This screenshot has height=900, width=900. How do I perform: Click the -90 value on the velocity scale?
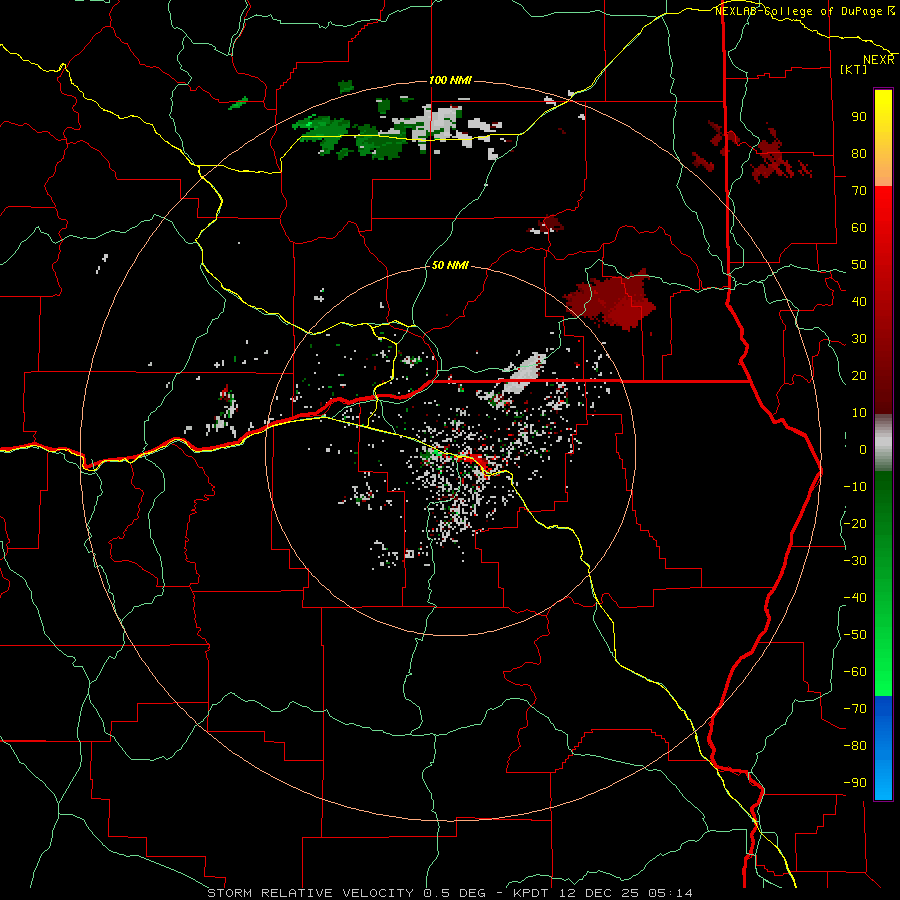[x=855, y=783]
